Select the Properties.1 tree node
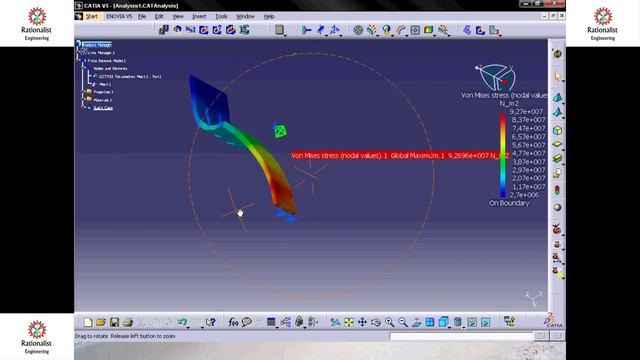This screenshot has width=640, height=360. click(103, 92)
